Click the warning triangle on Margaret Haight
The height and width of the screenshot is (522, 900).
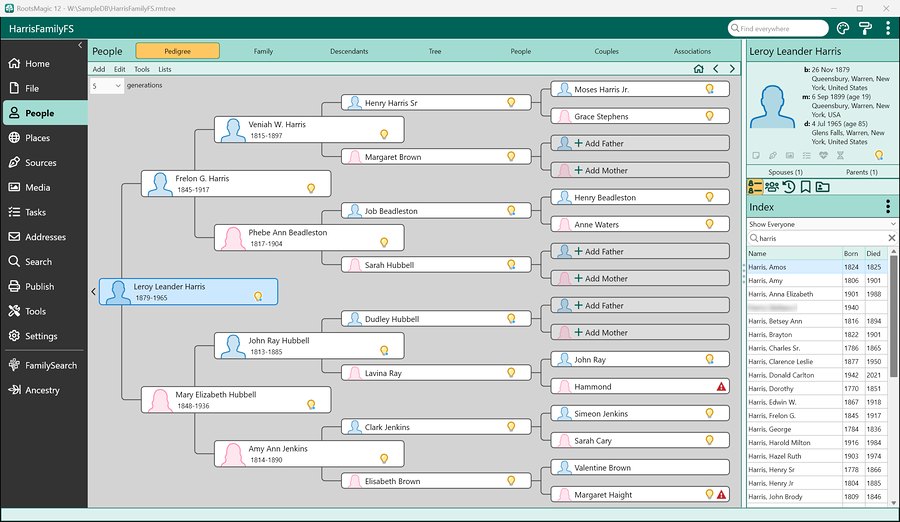click(721, 494)
